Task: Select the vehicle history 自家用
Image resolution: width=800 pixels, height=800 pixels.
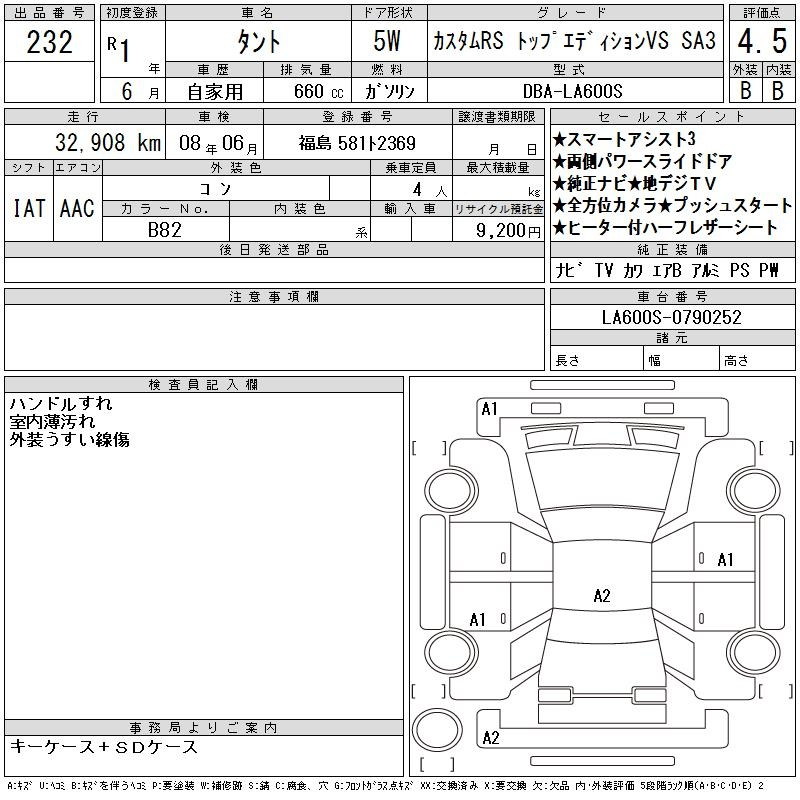Action: pos(215,92)
